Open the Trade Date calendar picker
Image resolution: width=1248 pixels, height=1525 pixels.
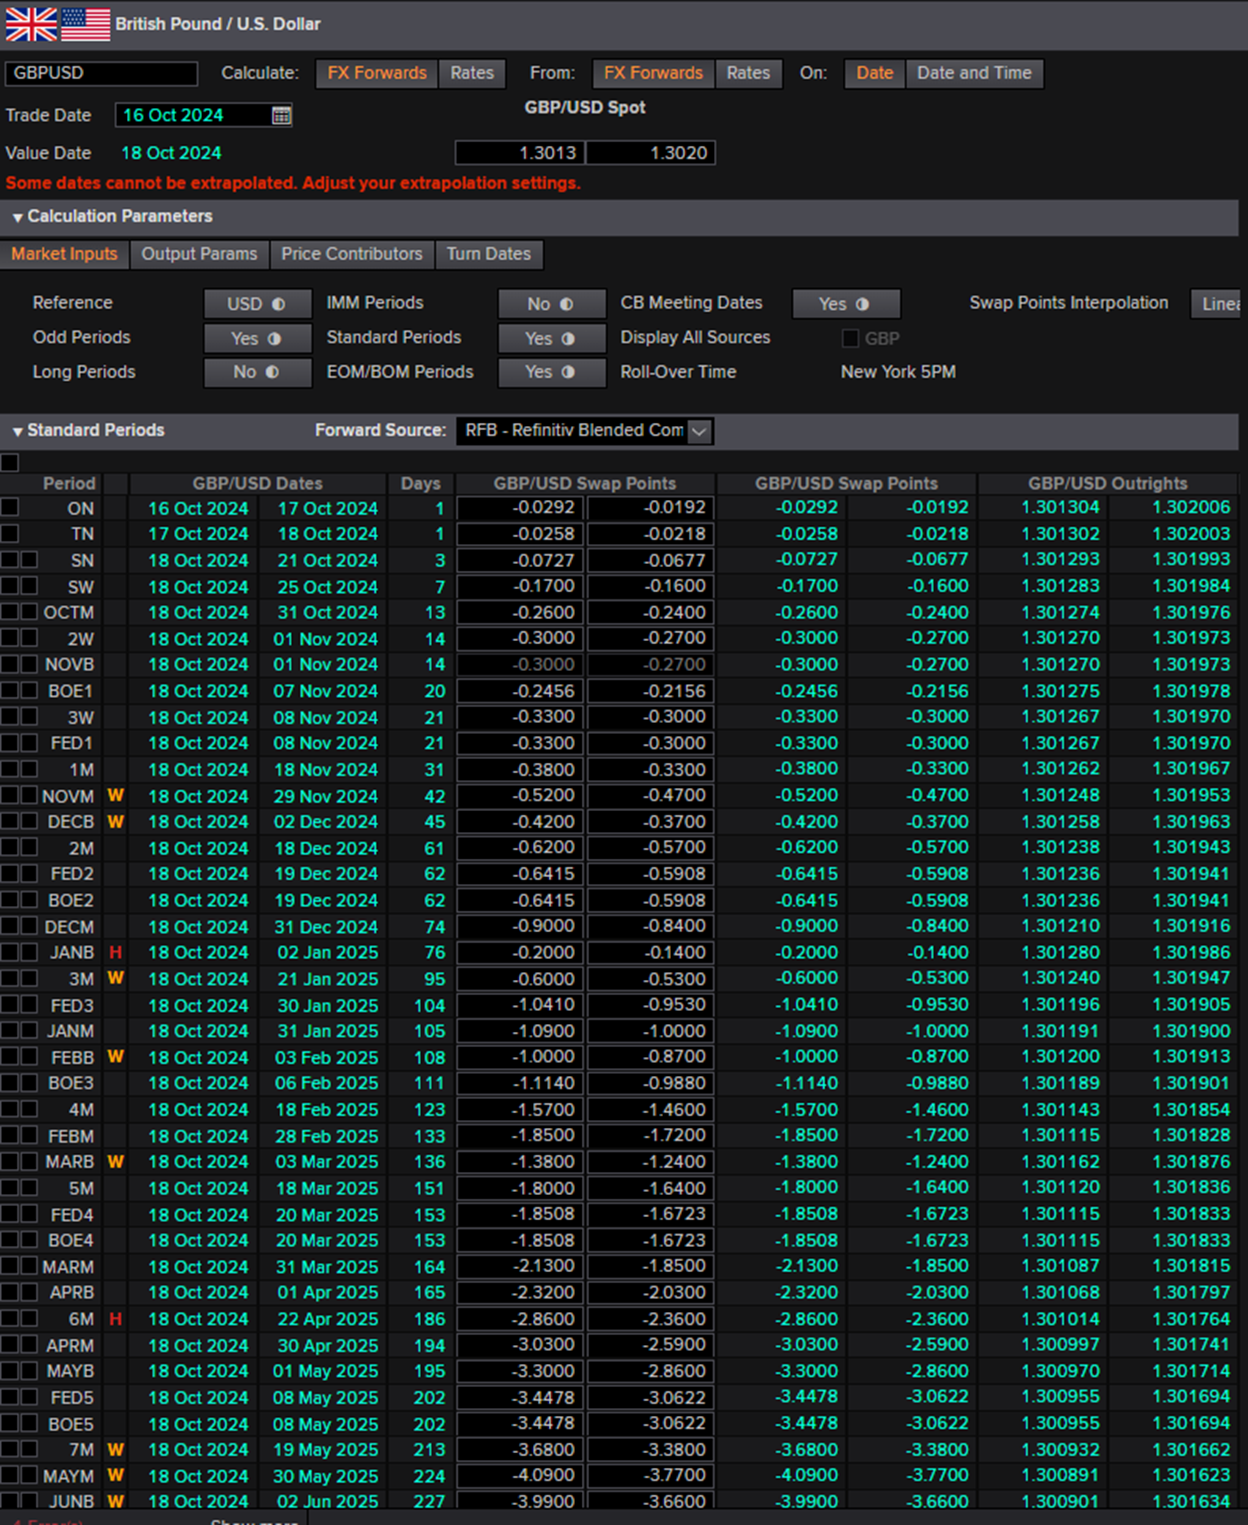[x=282, y=116]
